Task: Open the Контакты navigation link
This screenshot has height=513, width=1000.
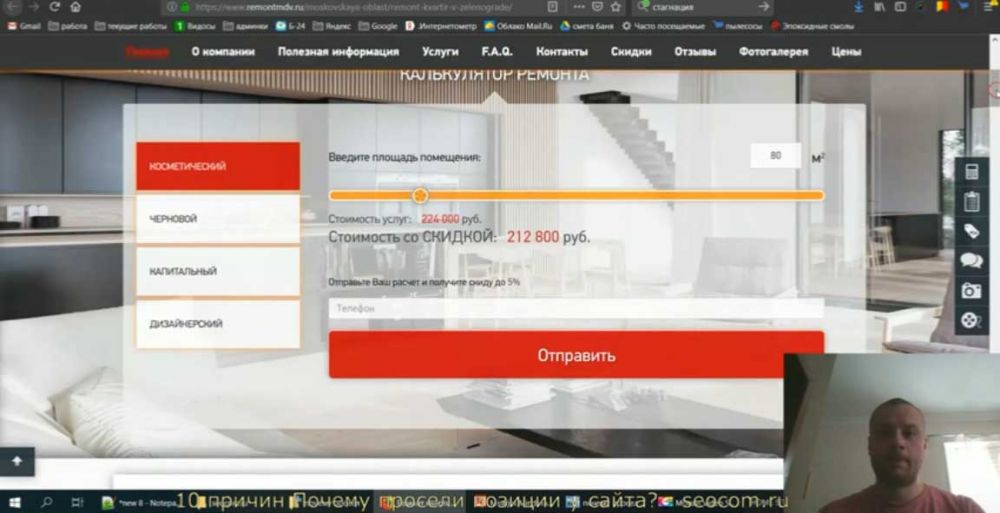Action: coord(561,52)
